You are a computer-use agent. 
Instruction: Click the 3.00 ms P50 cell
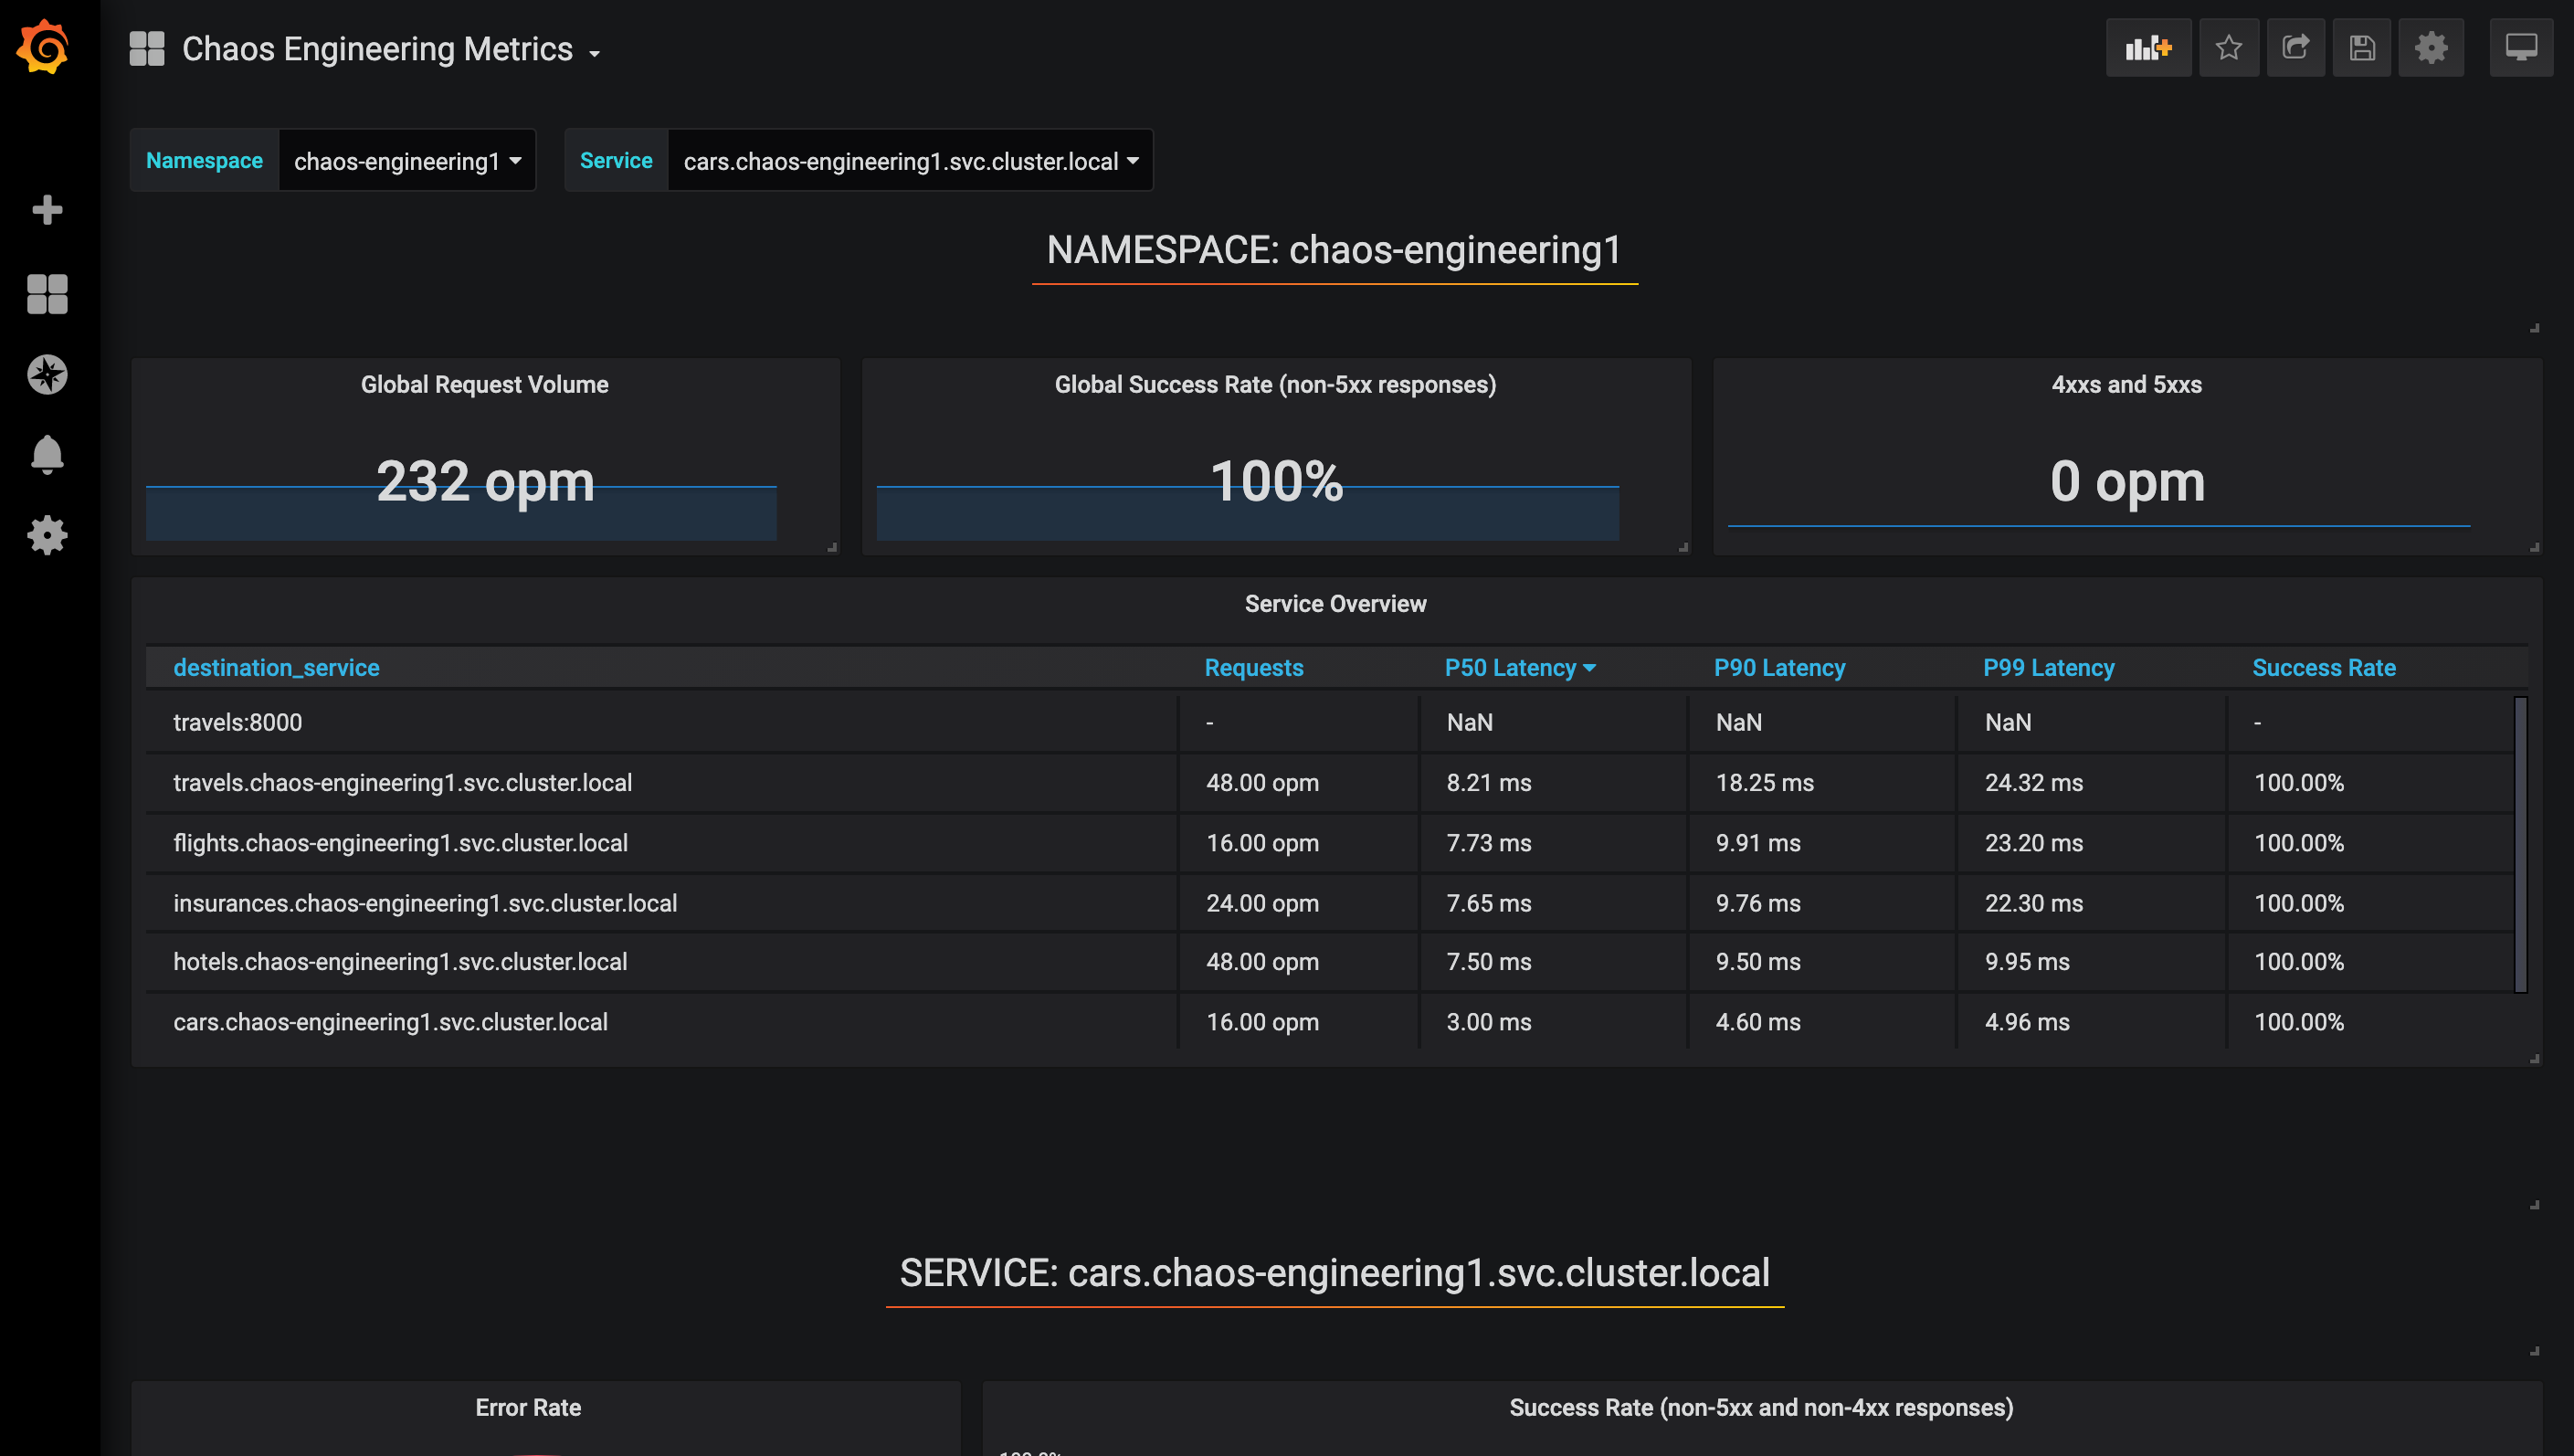pyautogui.click(x=1552, y=1021)
